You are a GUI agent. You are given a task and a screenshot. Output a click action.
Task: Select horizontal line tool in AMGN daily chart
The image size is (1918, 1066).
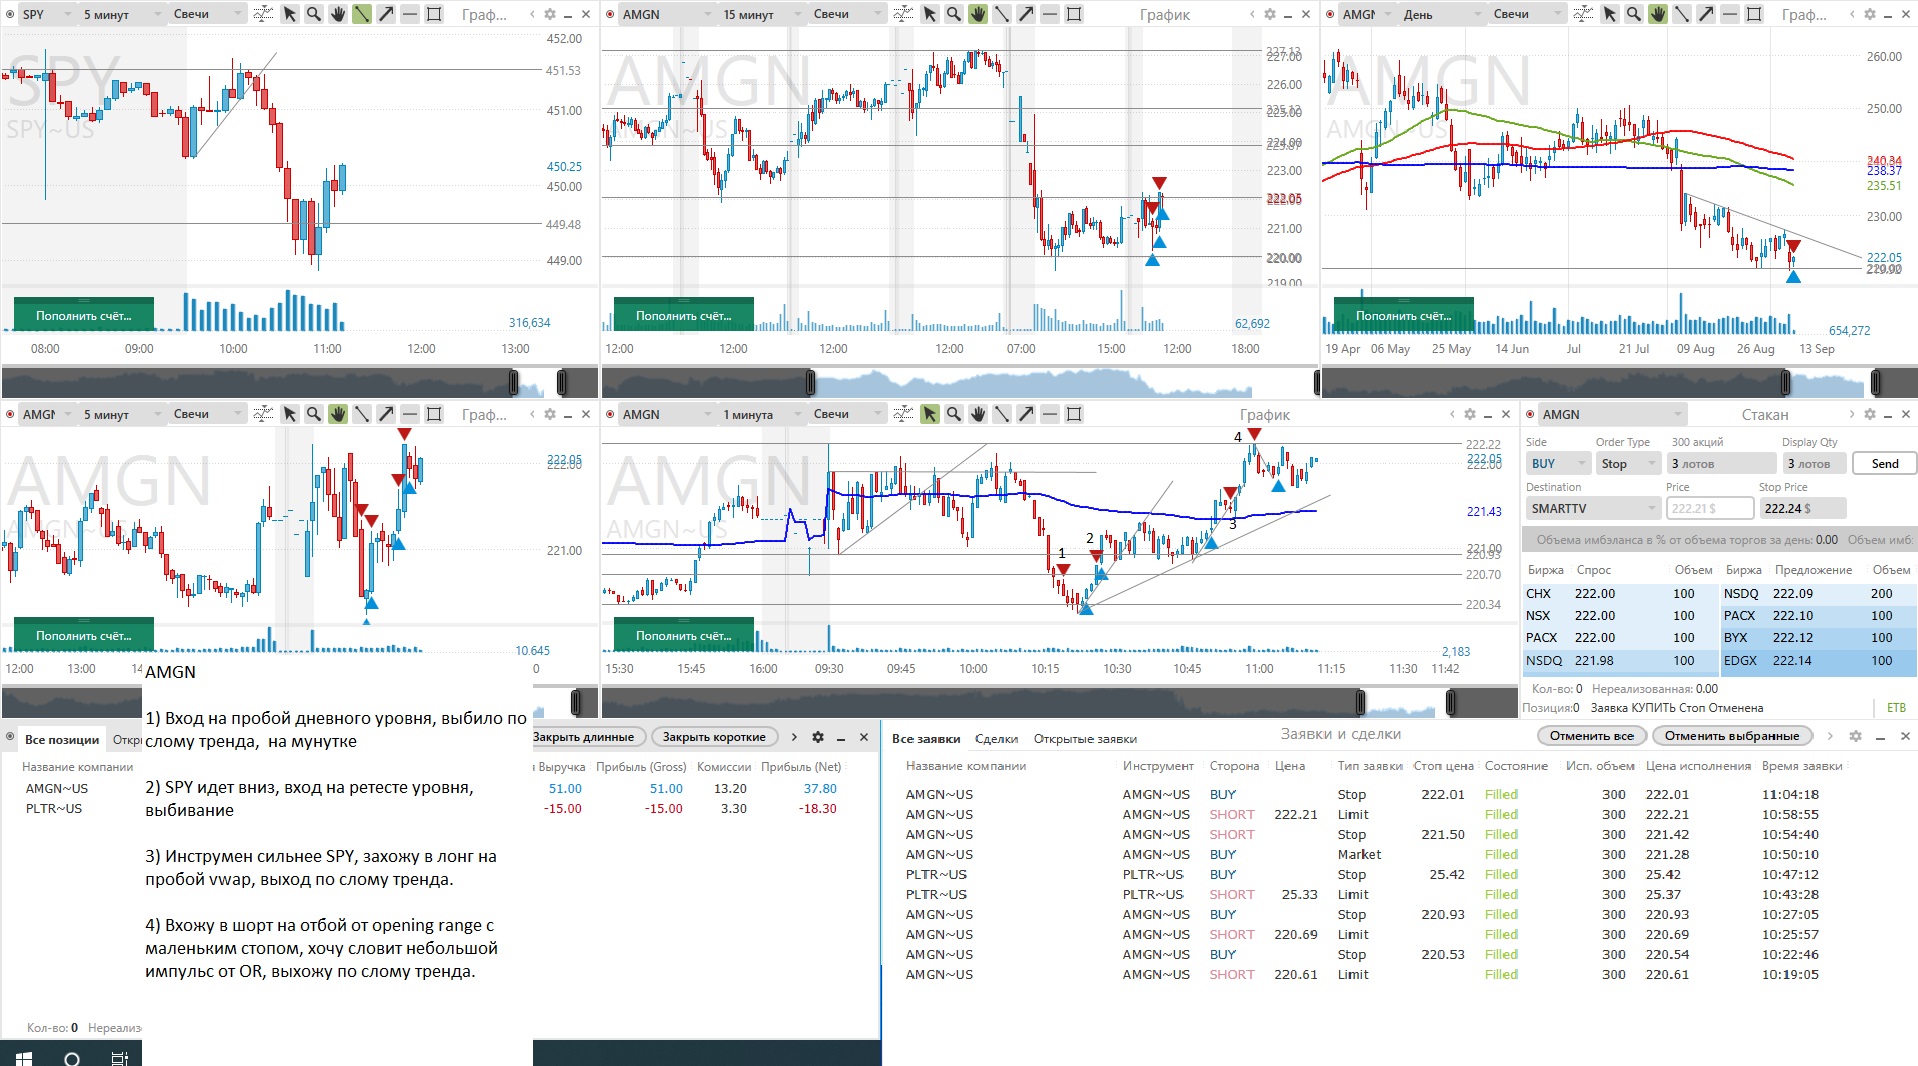[x=1729, y=14]
